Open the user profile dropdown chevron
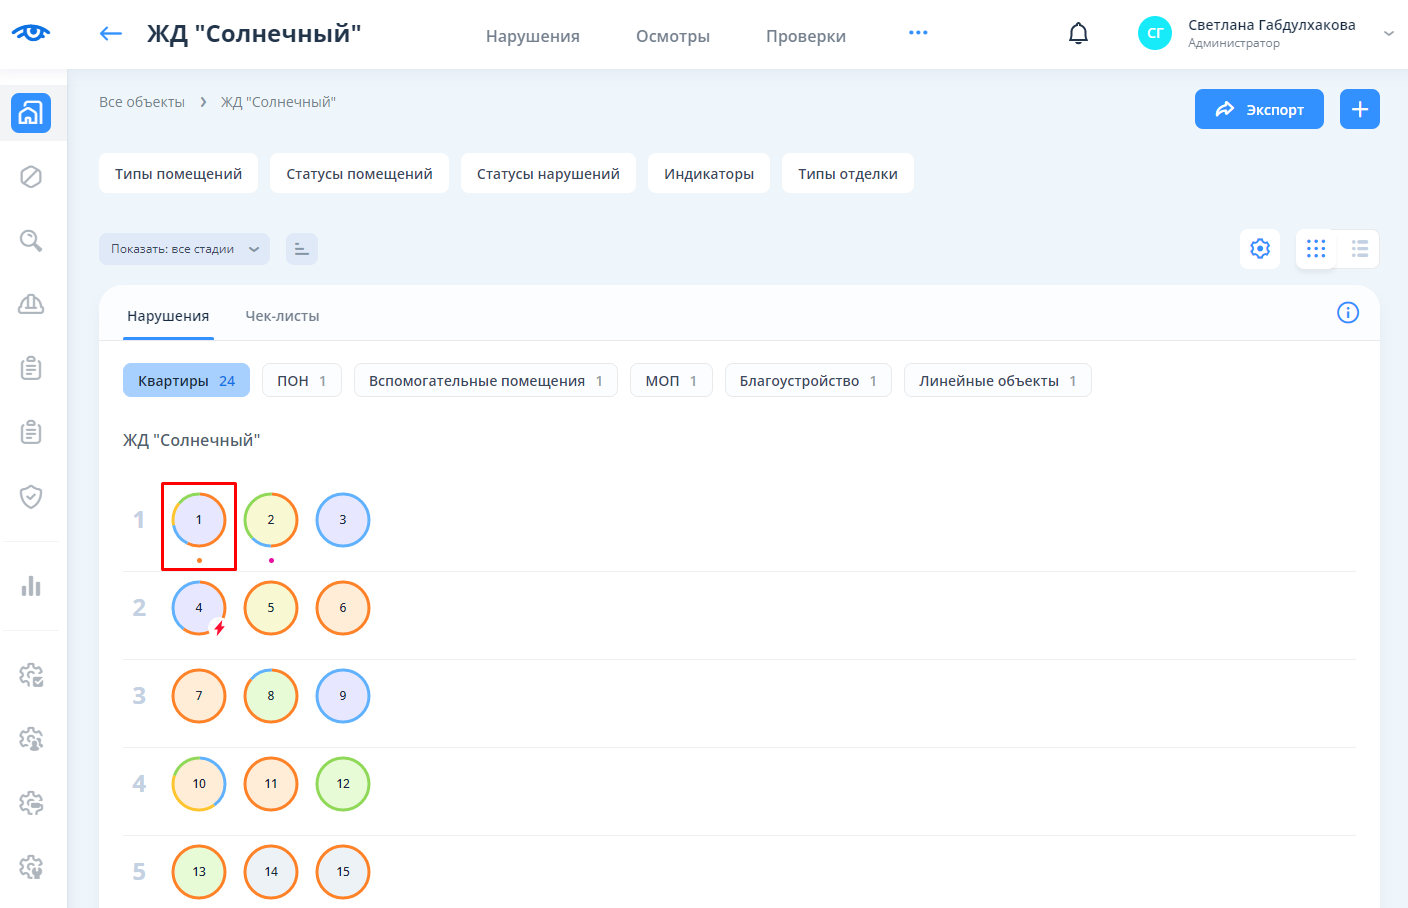This screenshot has width=1408, height=908. (1388, 34)
